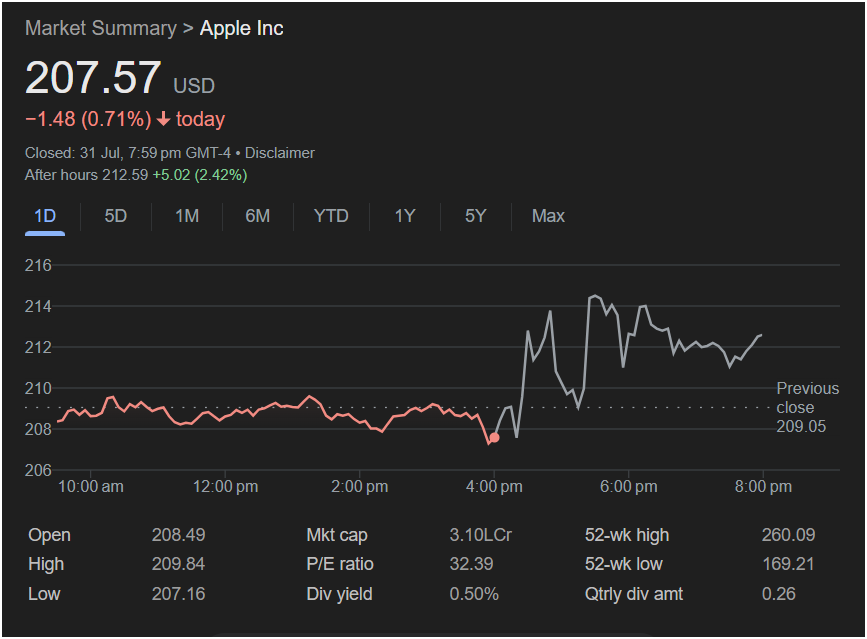Click the Closed: 31 Jul, 7:59 pm timestamp

pyautogui.click(x=128, y=153)
